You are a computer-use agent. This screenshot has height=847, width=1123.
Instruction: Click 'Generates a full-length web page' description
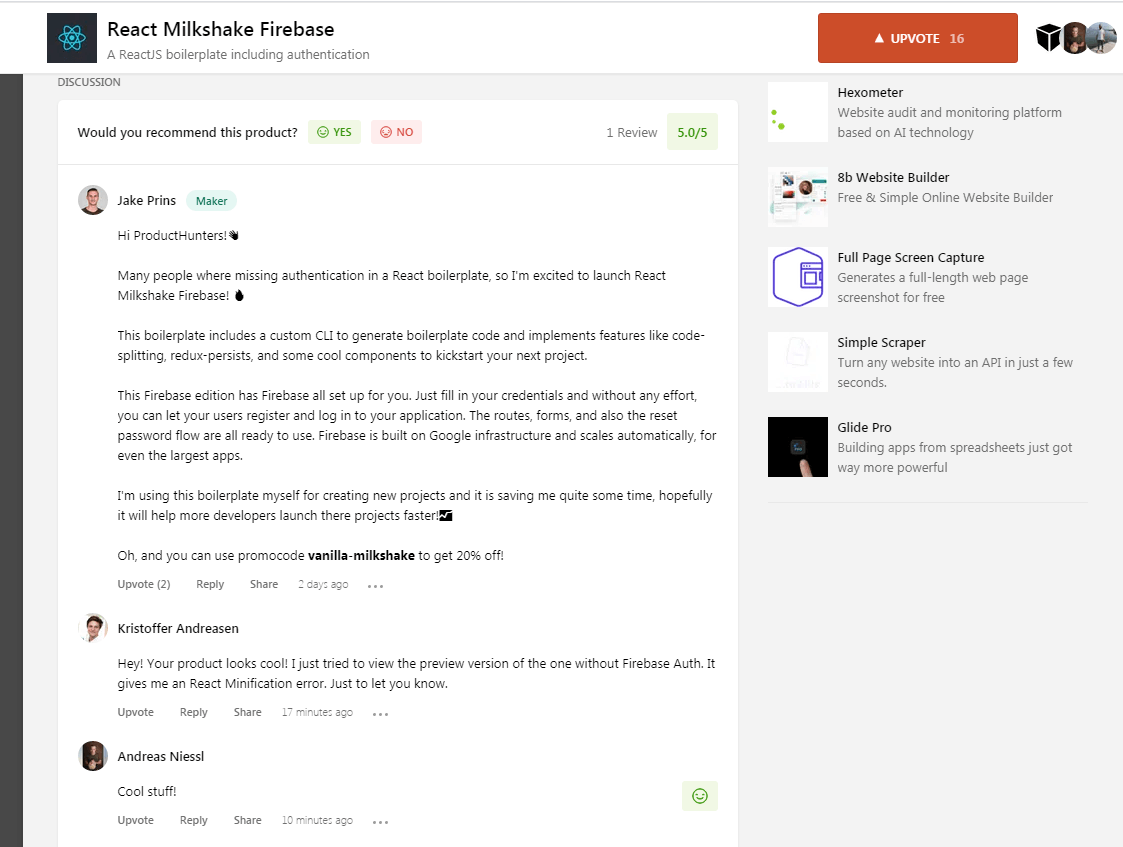click(932, 287)
